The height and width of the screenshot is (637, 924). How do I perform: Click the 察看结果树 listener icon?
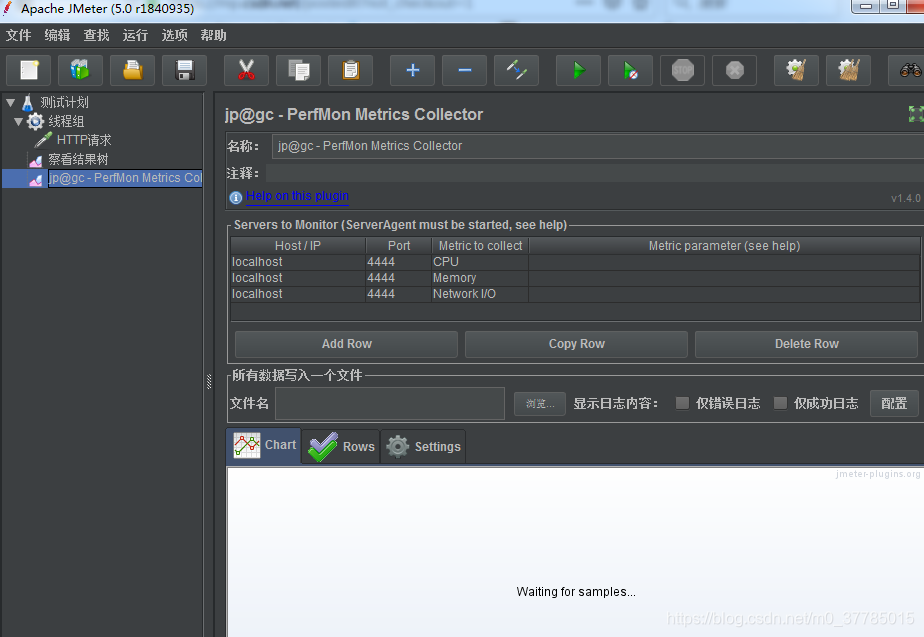coord(35,160)
